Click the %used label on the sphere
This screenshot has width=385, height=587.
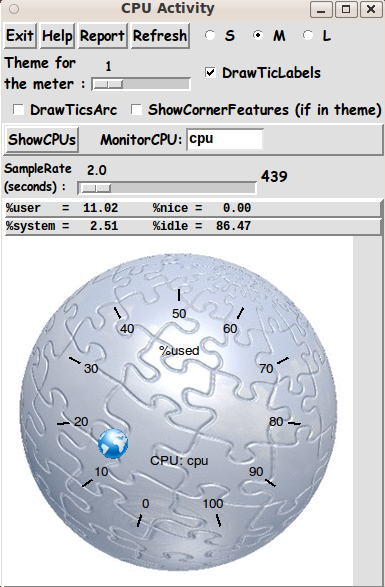click(x=179, y=351)
